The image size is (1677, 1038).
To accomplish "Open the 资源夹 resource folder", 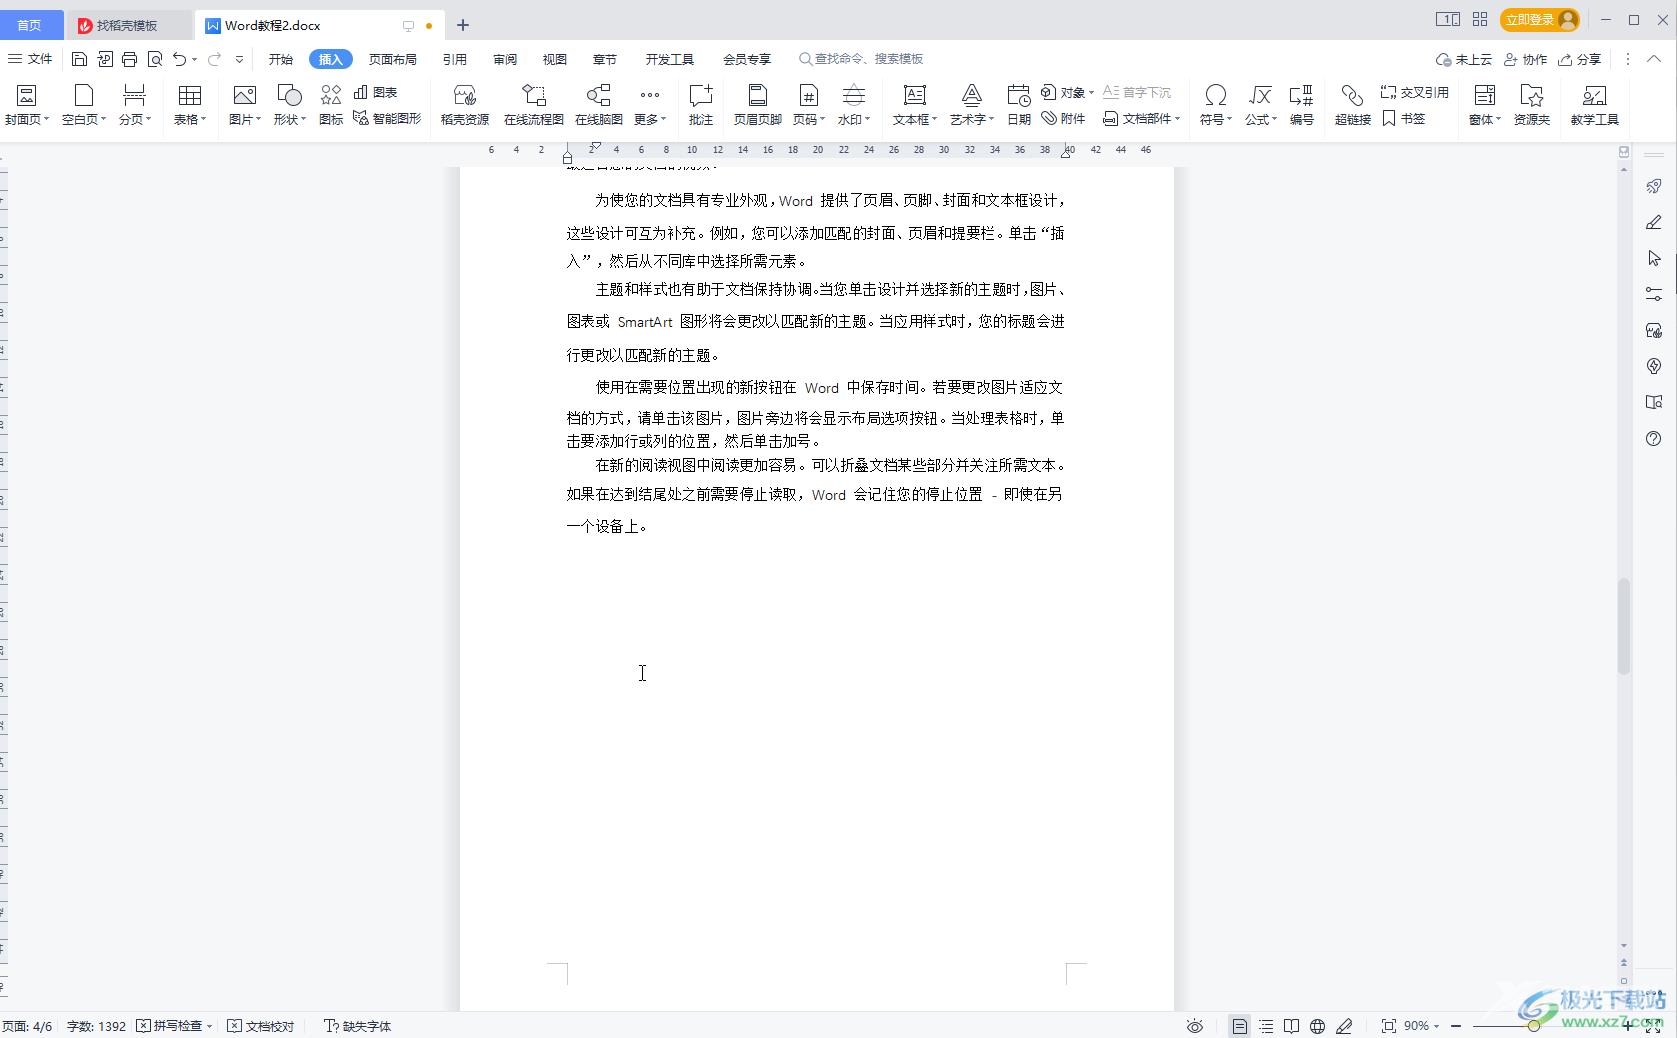I will pyautogui.click(x=1531, y=105).
